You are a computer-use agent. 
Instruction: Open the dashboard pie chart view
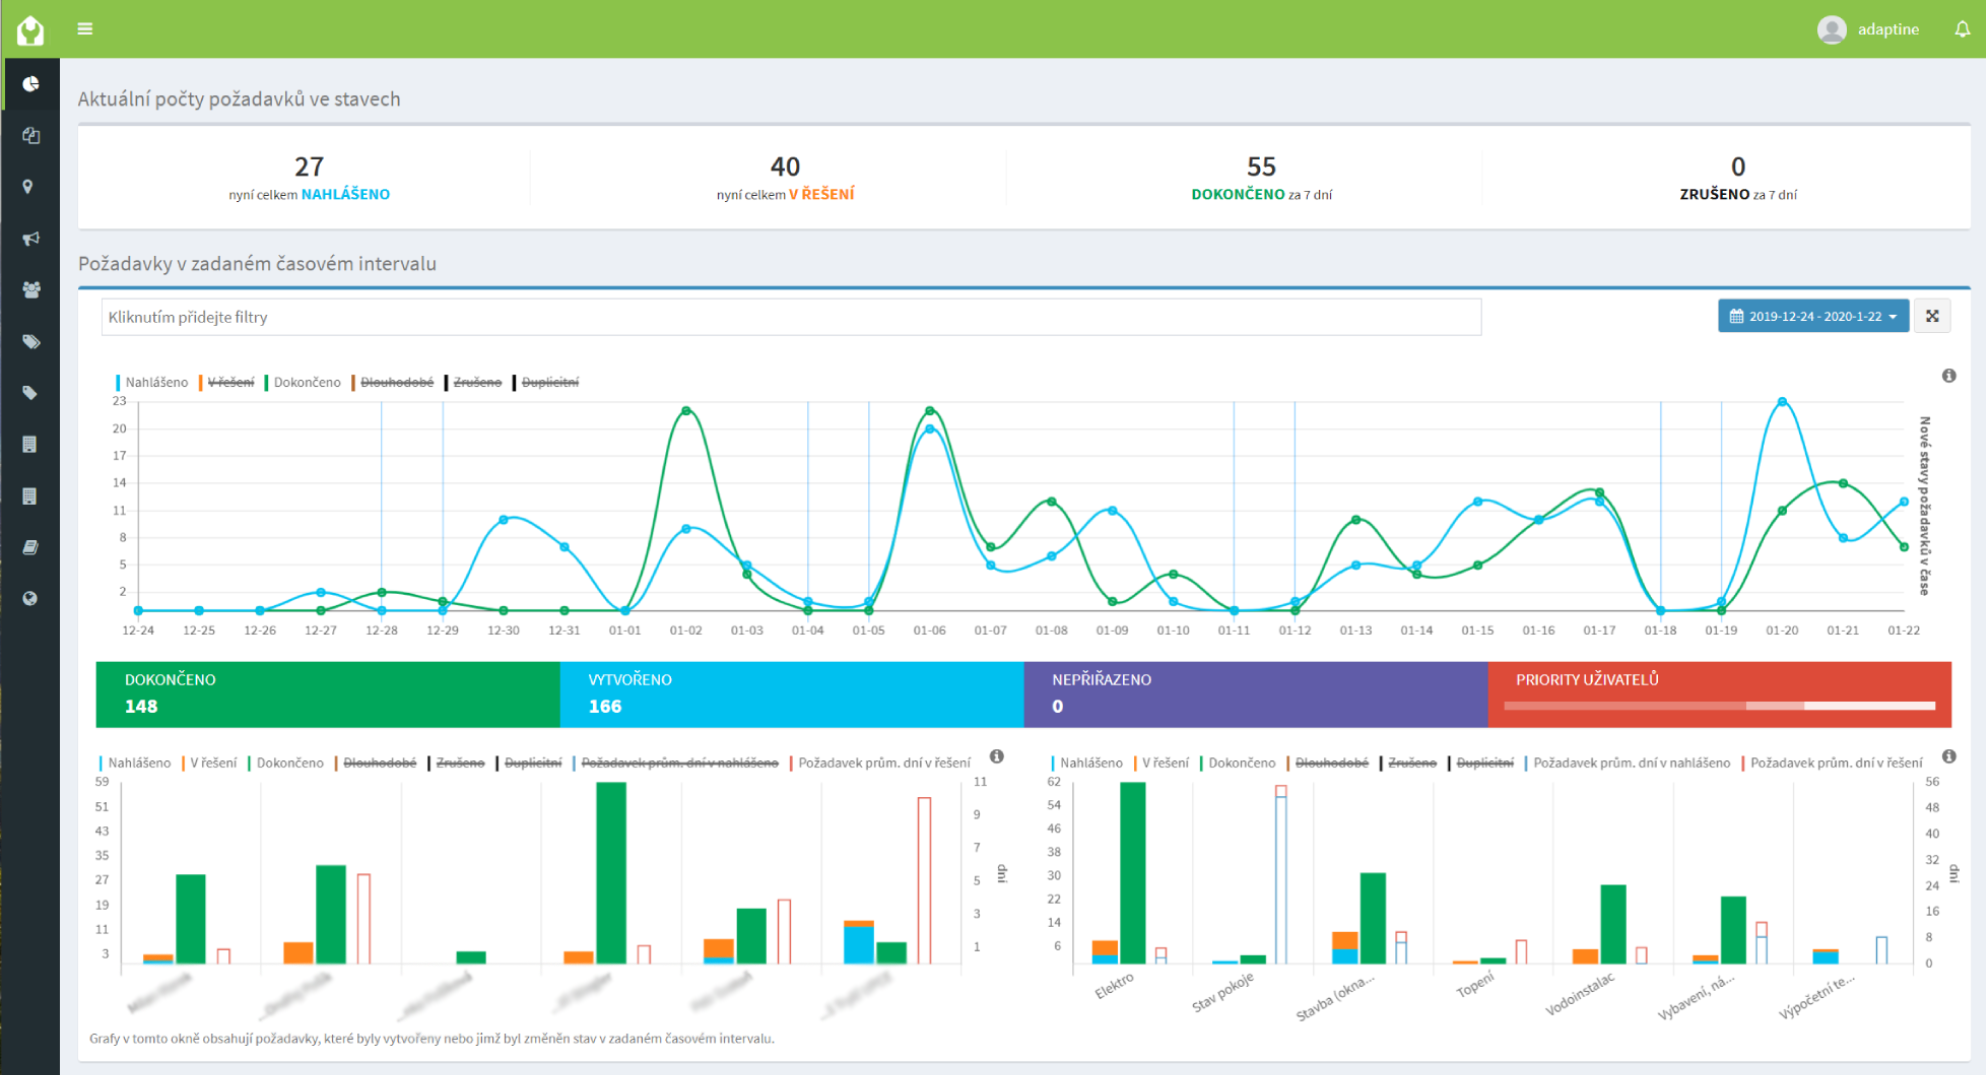pos(30,84)
